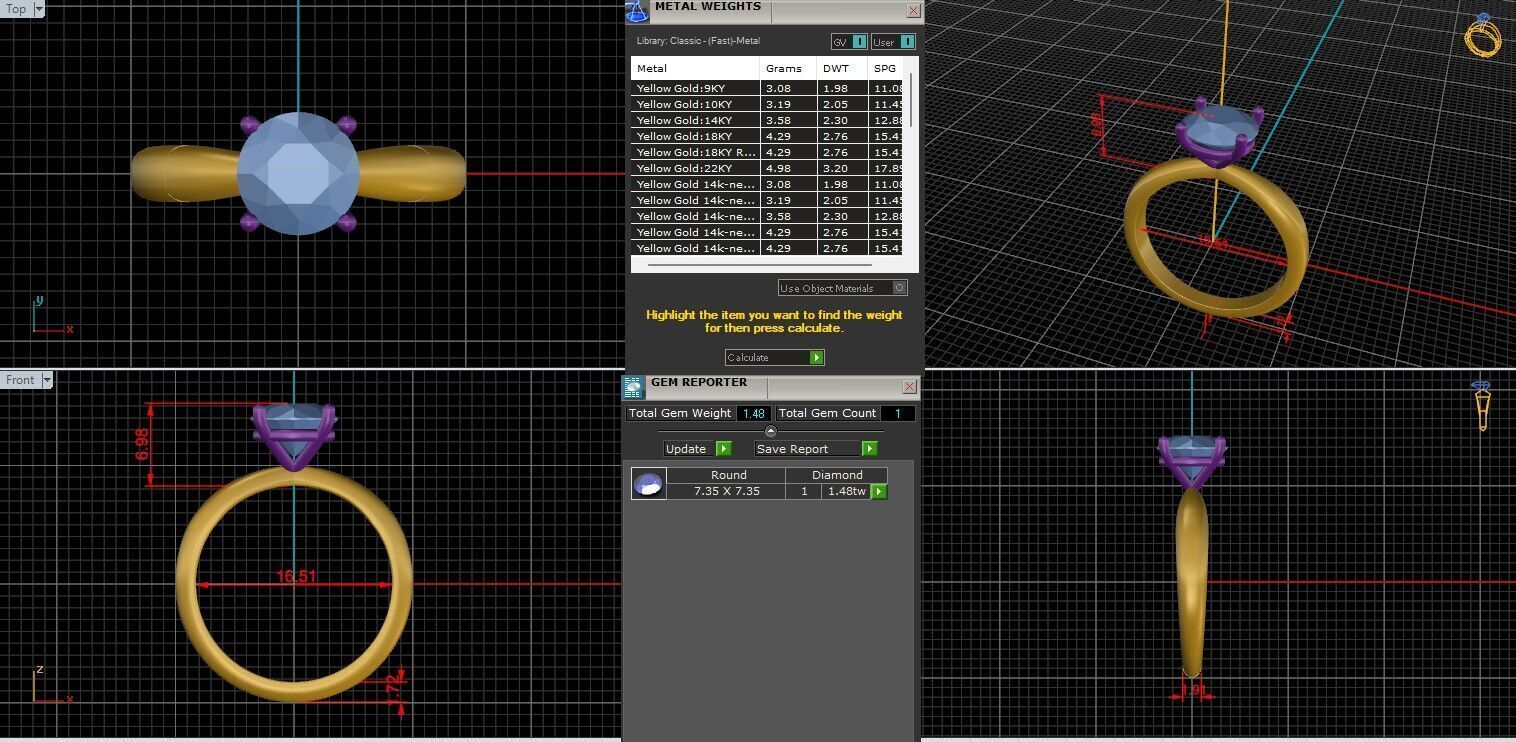Close the Gem Reporter panel
This screenshot has width=1516, height=742.
pyautogui.click(x=910, y=386)
